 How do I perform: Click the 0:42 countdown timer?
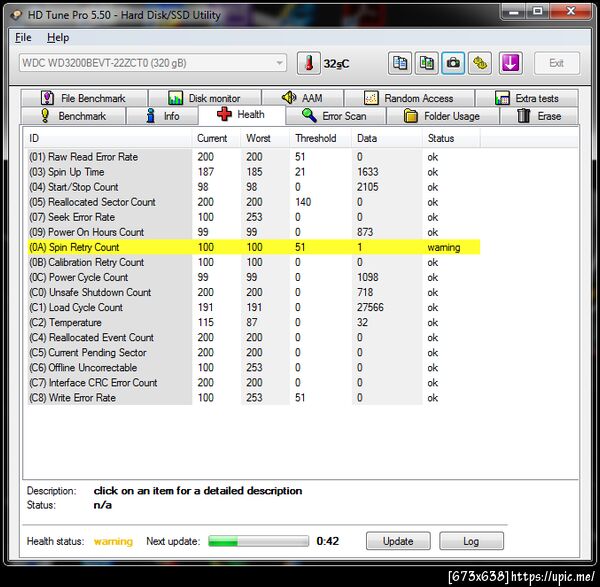pos(328,541)
